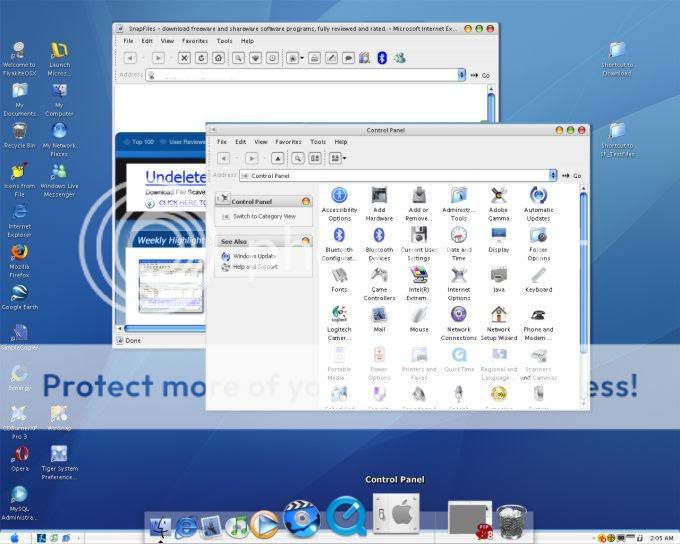Click the Bluetooth icon in Internet Explorer toolbar
The height and width of the screenshot is (544, 680).
pyautogui.click(x=381, y=58)
